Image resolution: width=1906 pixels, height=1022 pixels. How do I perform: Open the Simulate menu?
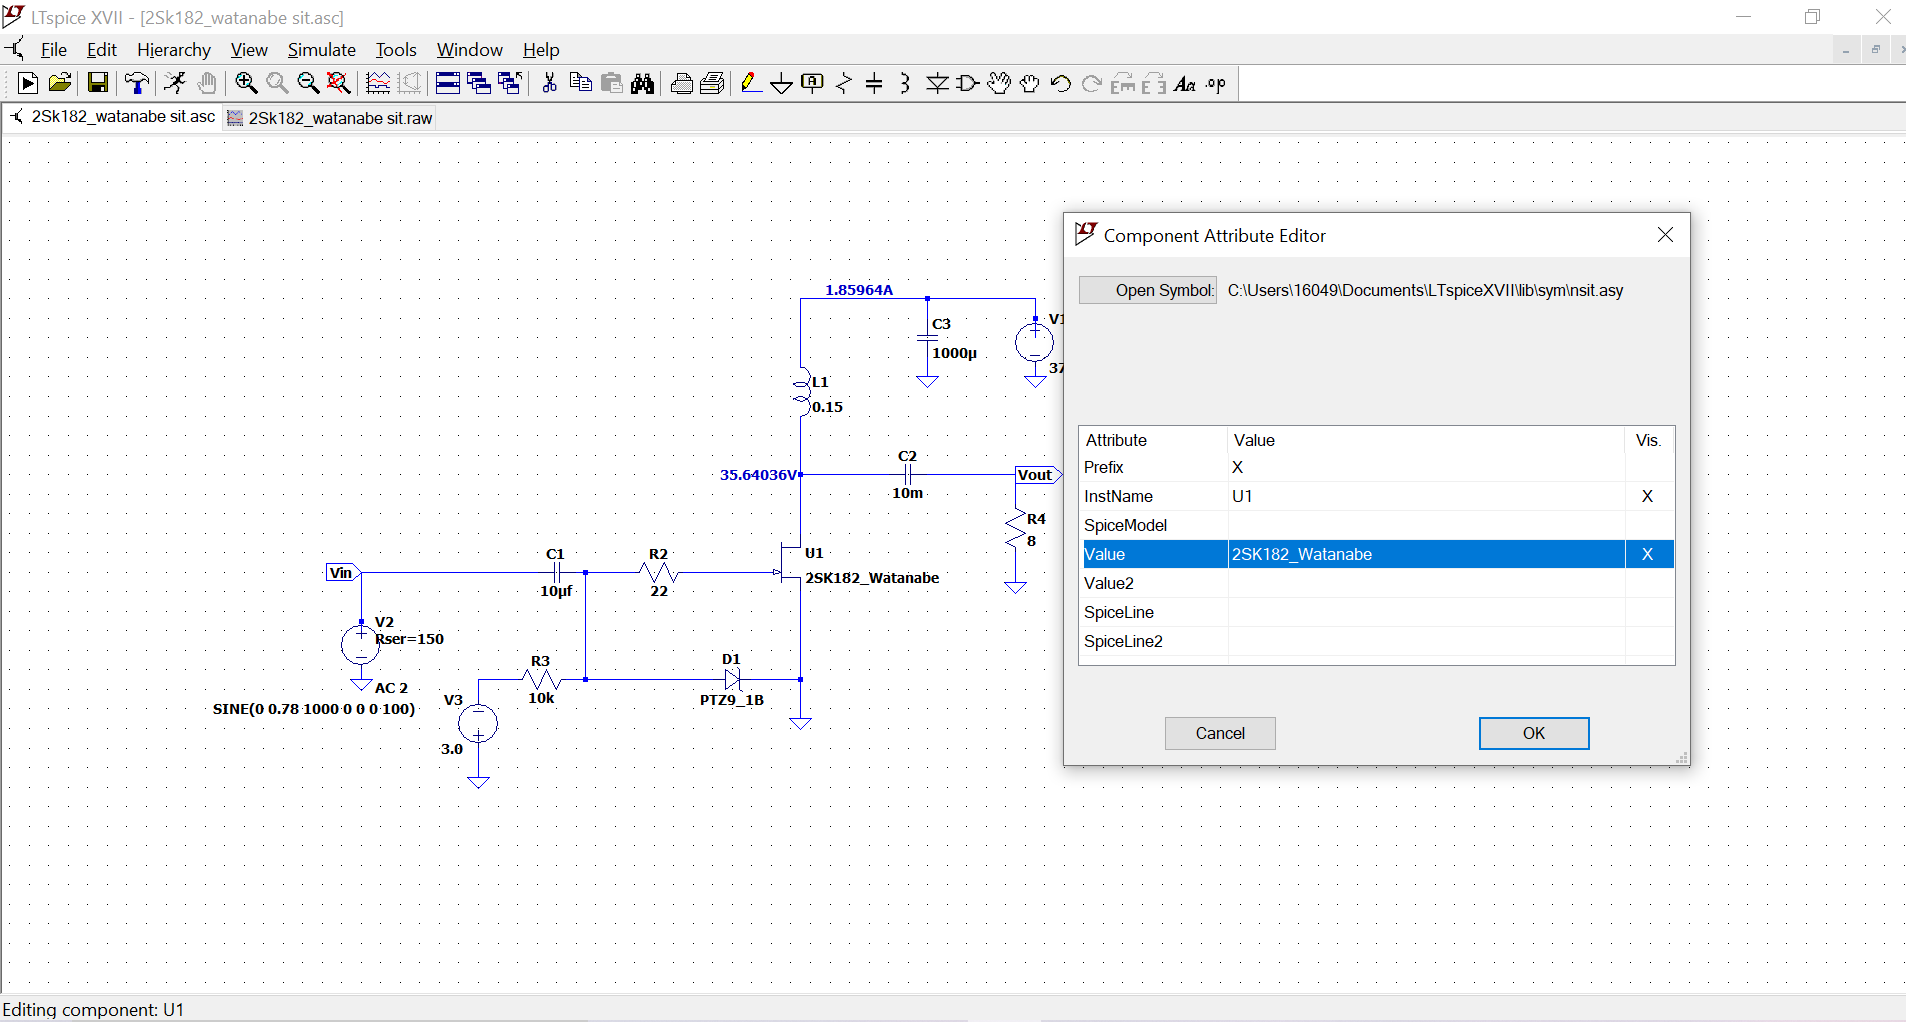[x=322, y=50]
